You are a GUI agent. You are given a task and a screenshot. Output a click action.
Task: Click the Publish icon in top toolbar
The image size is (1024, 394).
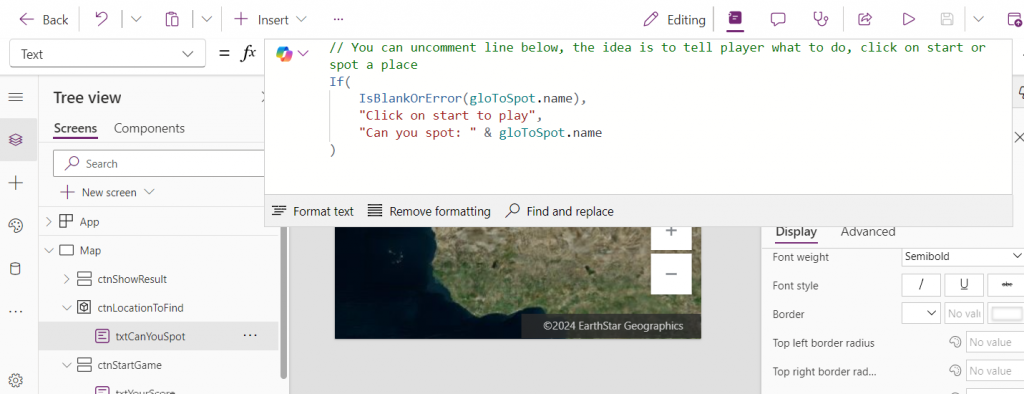click(1014, 20)
